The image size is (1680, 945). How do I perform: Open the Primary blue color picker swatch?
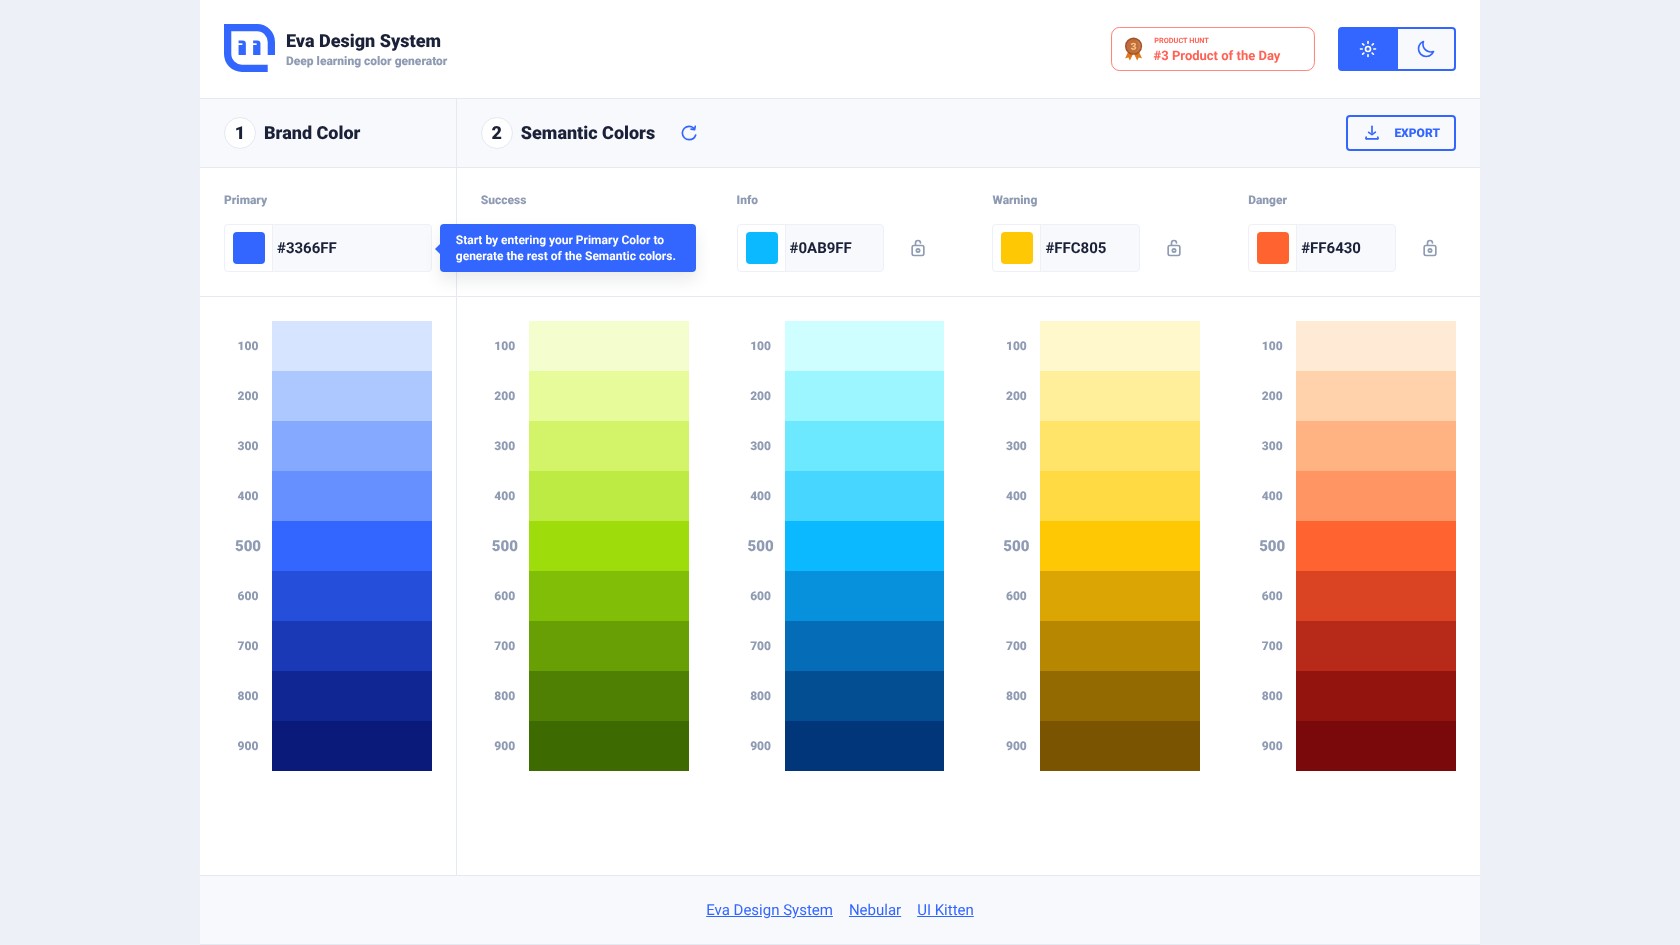pos(249,248)
